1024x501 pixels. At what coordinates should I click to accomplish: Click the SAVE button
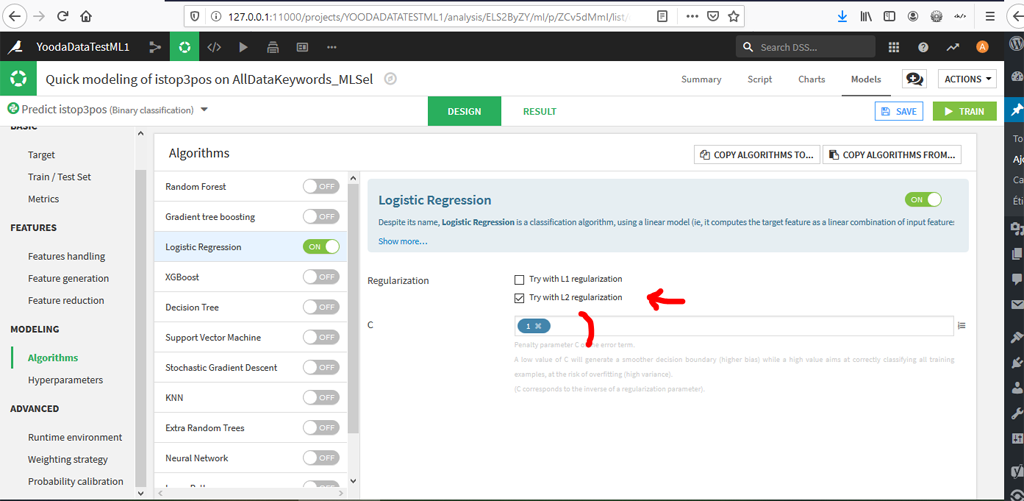tap(899, 111)
